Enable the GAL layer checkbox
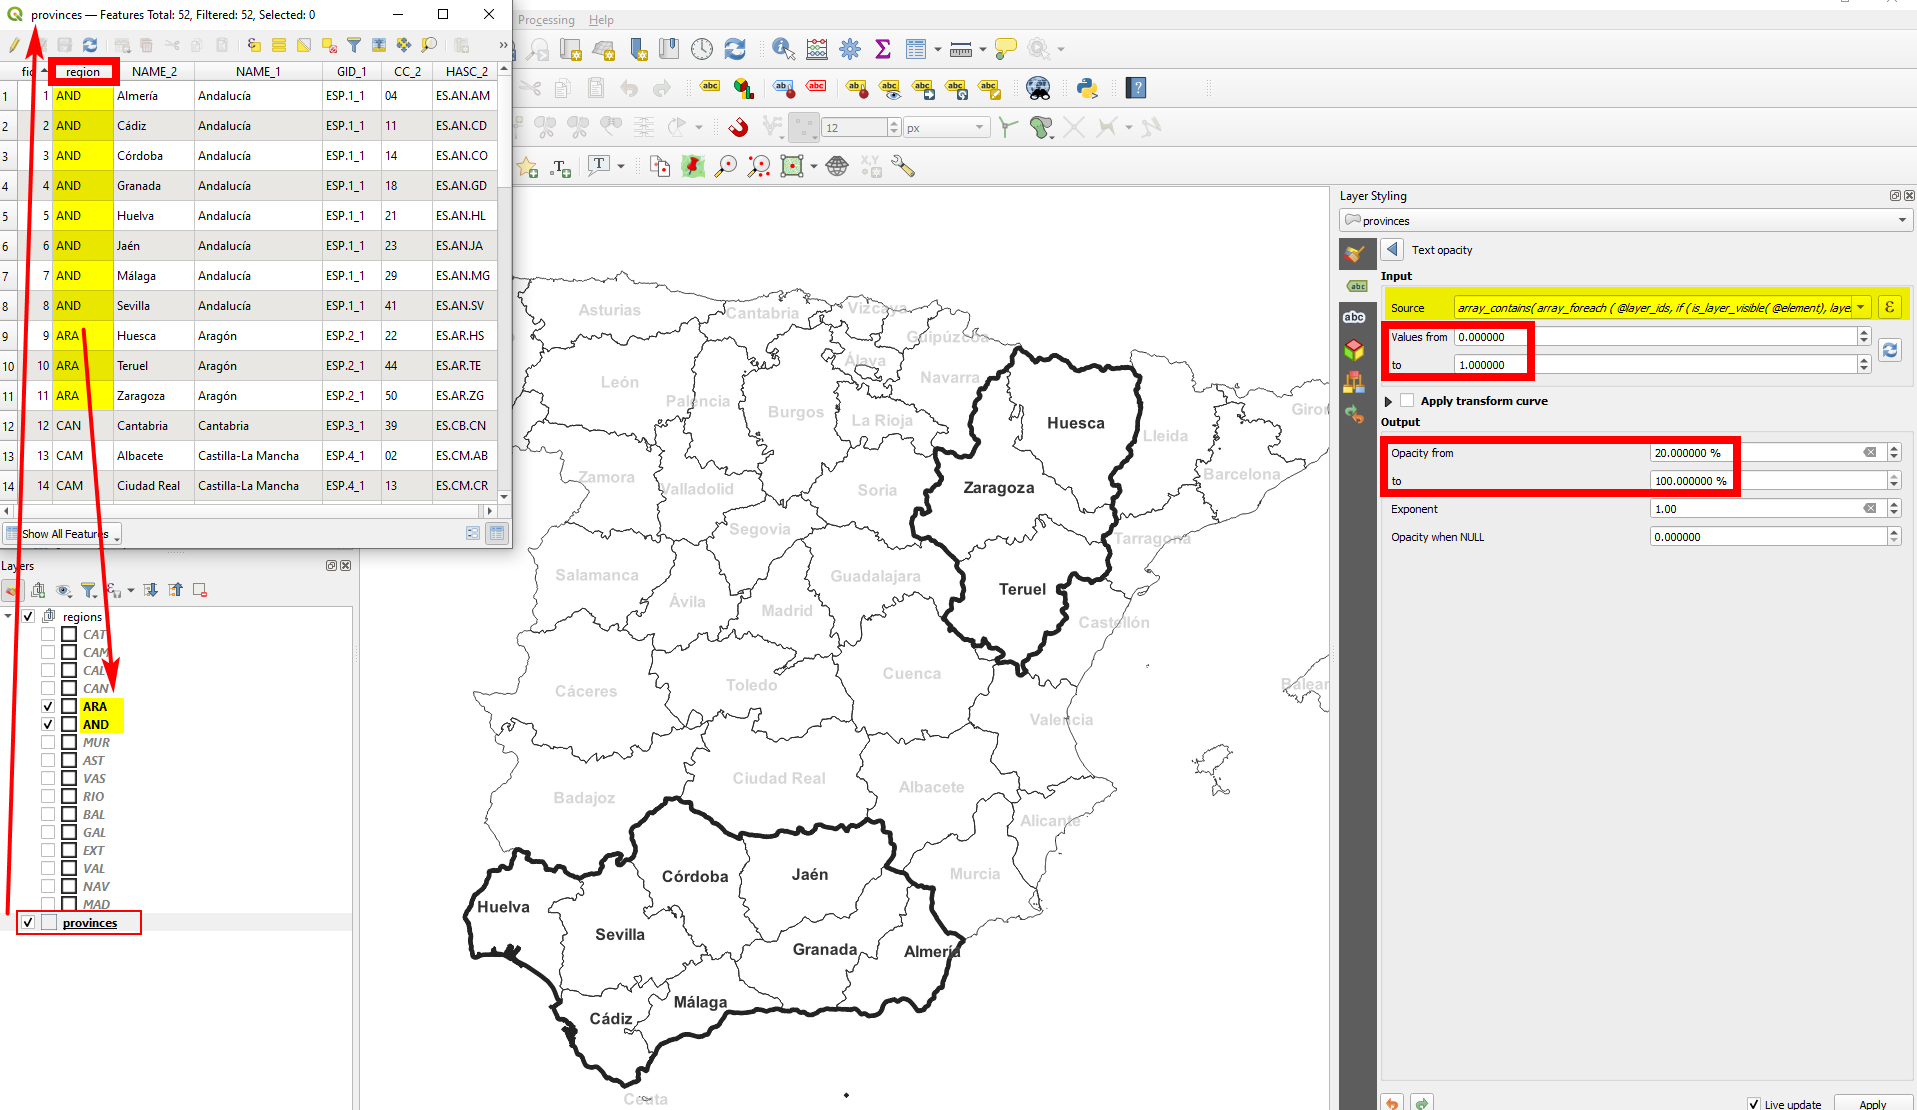 pos(48,832)
